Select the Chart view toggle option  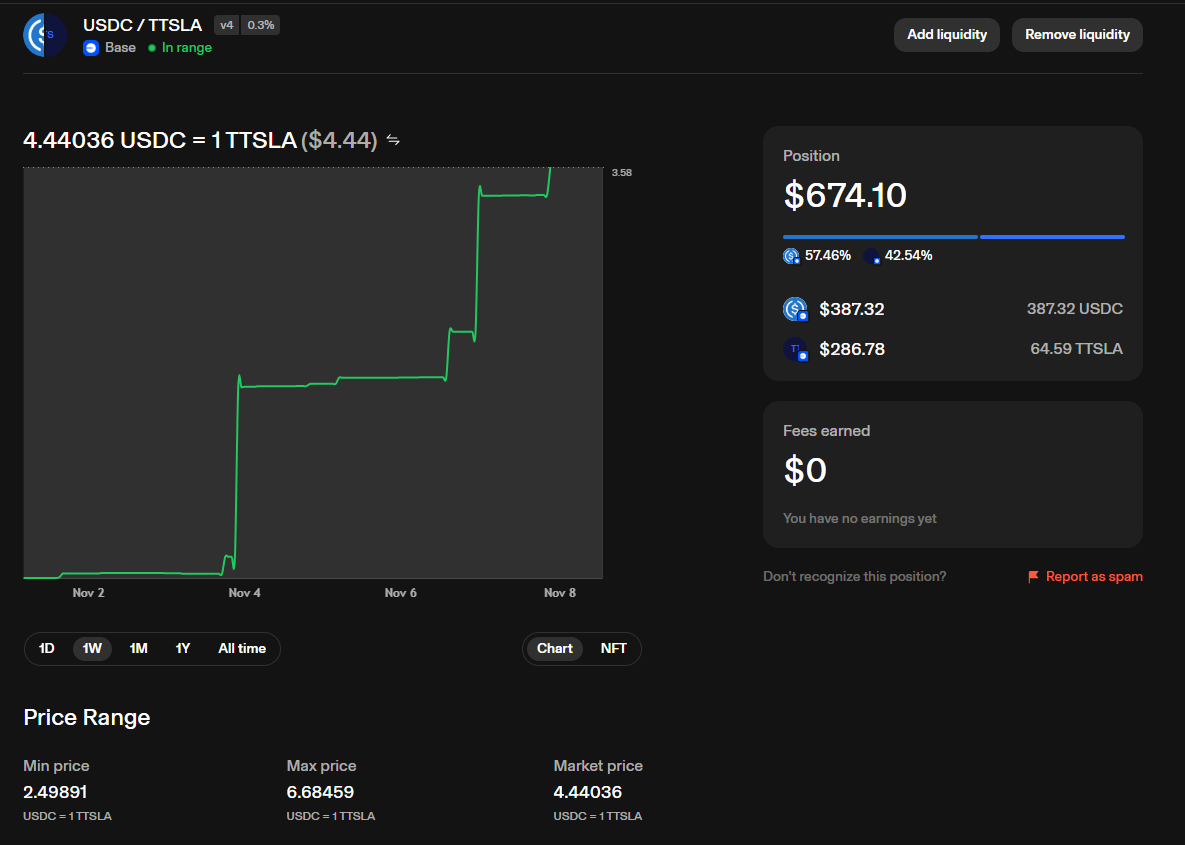pyautogui.click(x=554, y=649)
